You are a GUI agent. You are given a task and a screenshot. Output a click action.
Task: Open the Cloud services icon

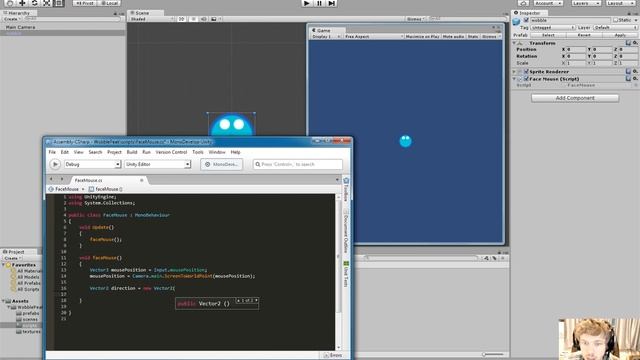click(524, 3)
